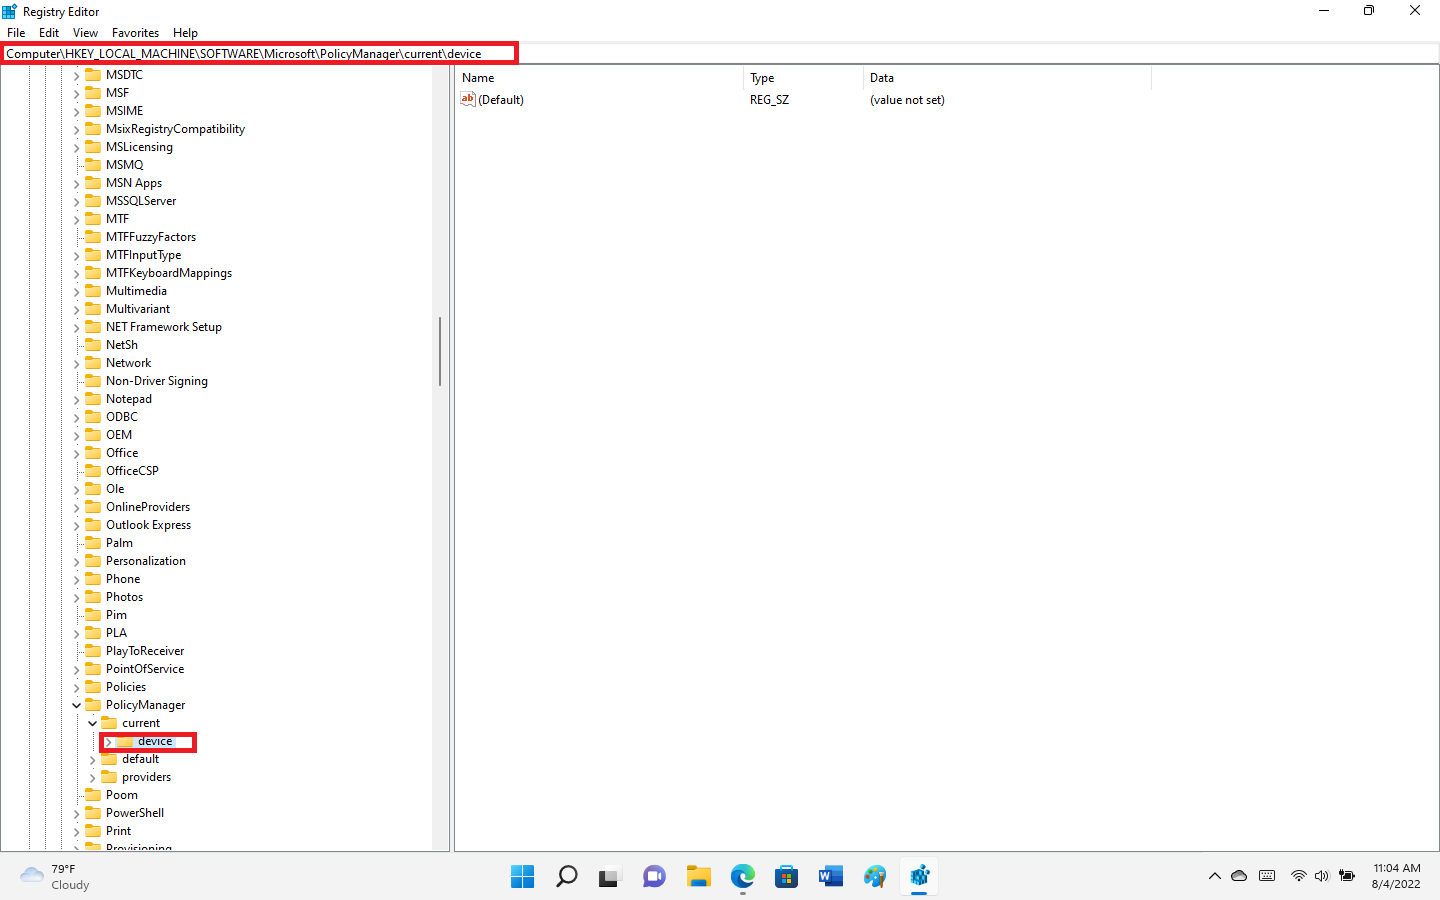Open File Explorer from the taskbar

coord(698,877)
